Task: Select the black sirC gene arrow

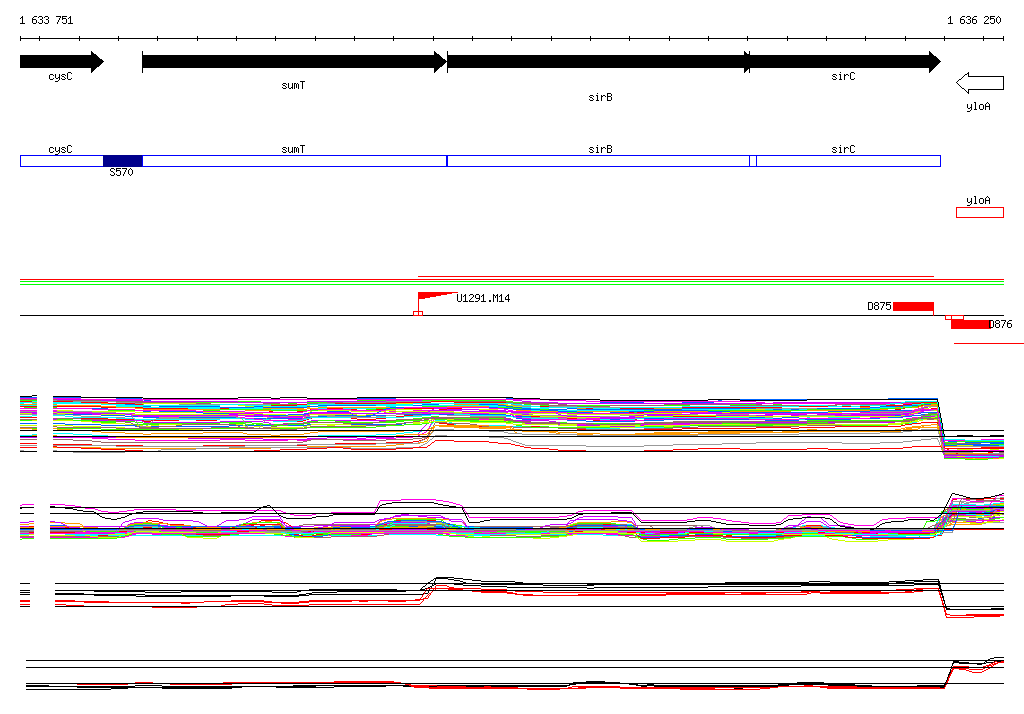Action: pos(845,62)
